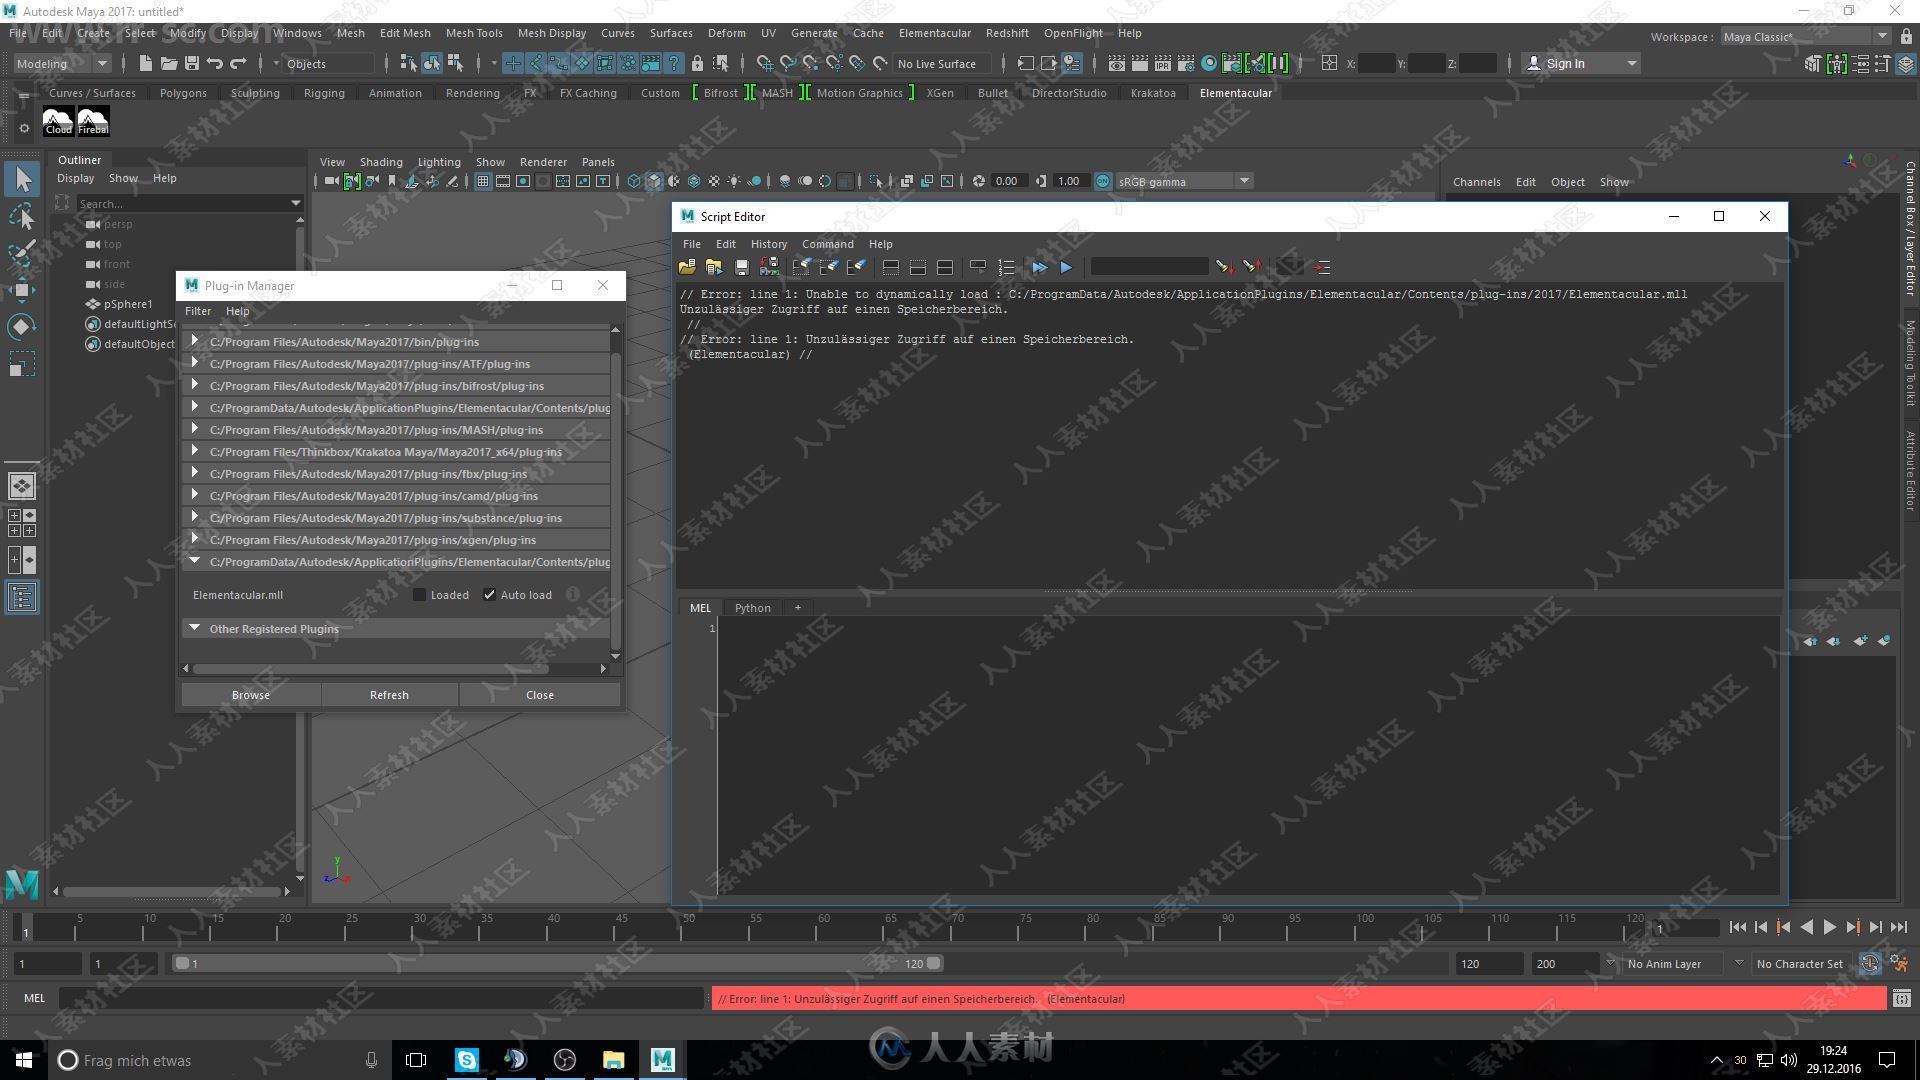
Task: Expand the Maya2017/bin/plug-ins path row
Action: pos(396,342)
